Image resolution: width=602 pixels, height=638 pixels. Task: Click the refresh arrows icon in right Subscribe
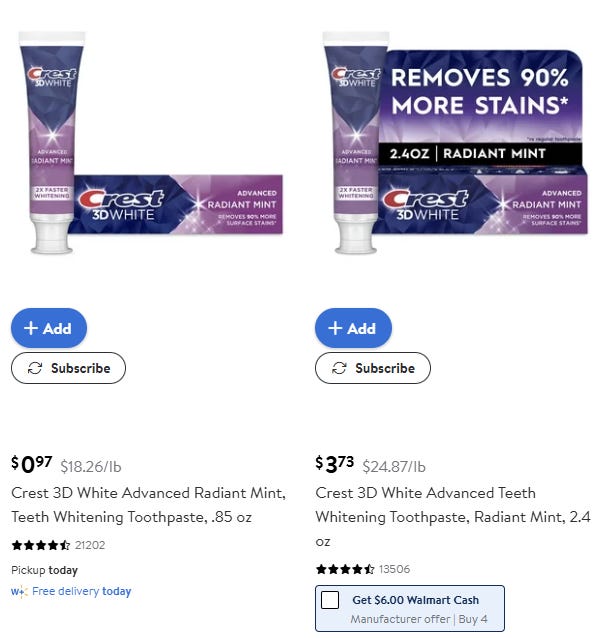(339, 368)
